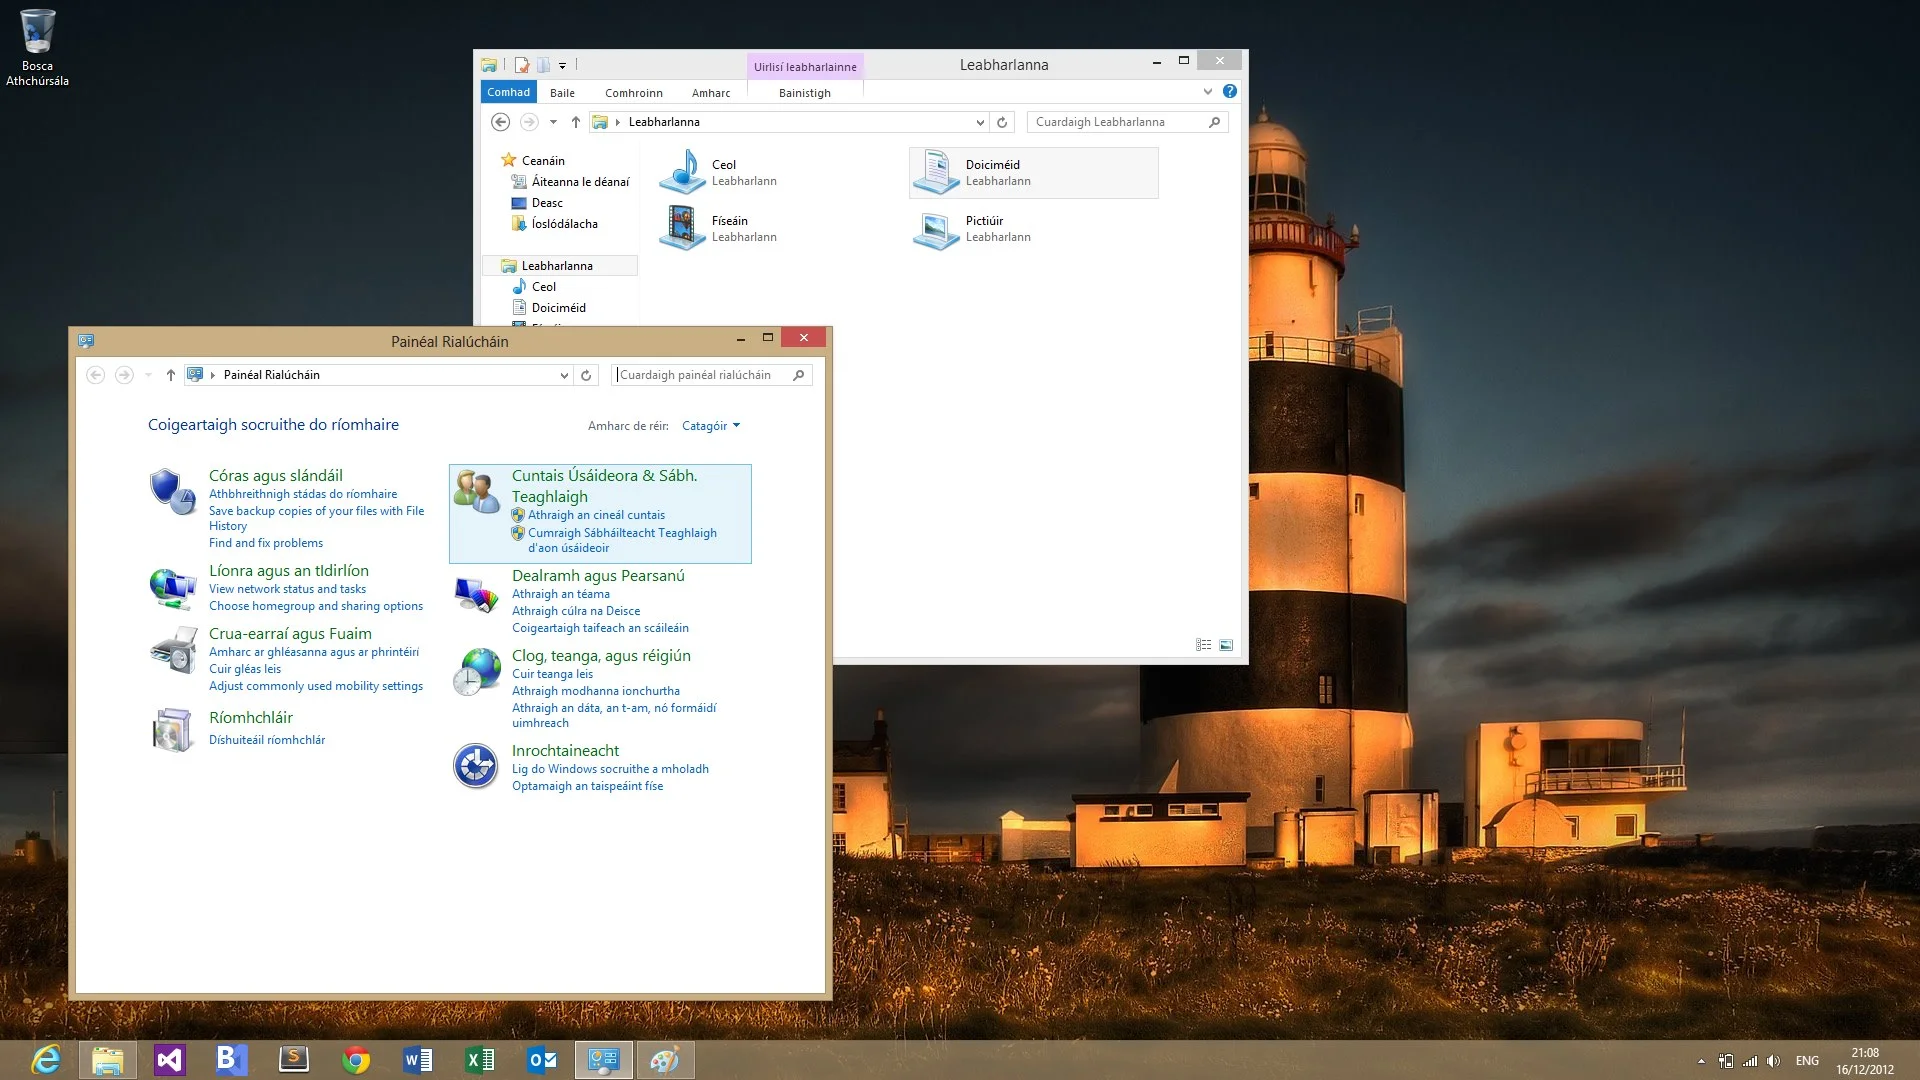The height and width of the screenshot is (1080, 1920).
Task: Open Athraigh an téama link
Action: pos(561,594)
